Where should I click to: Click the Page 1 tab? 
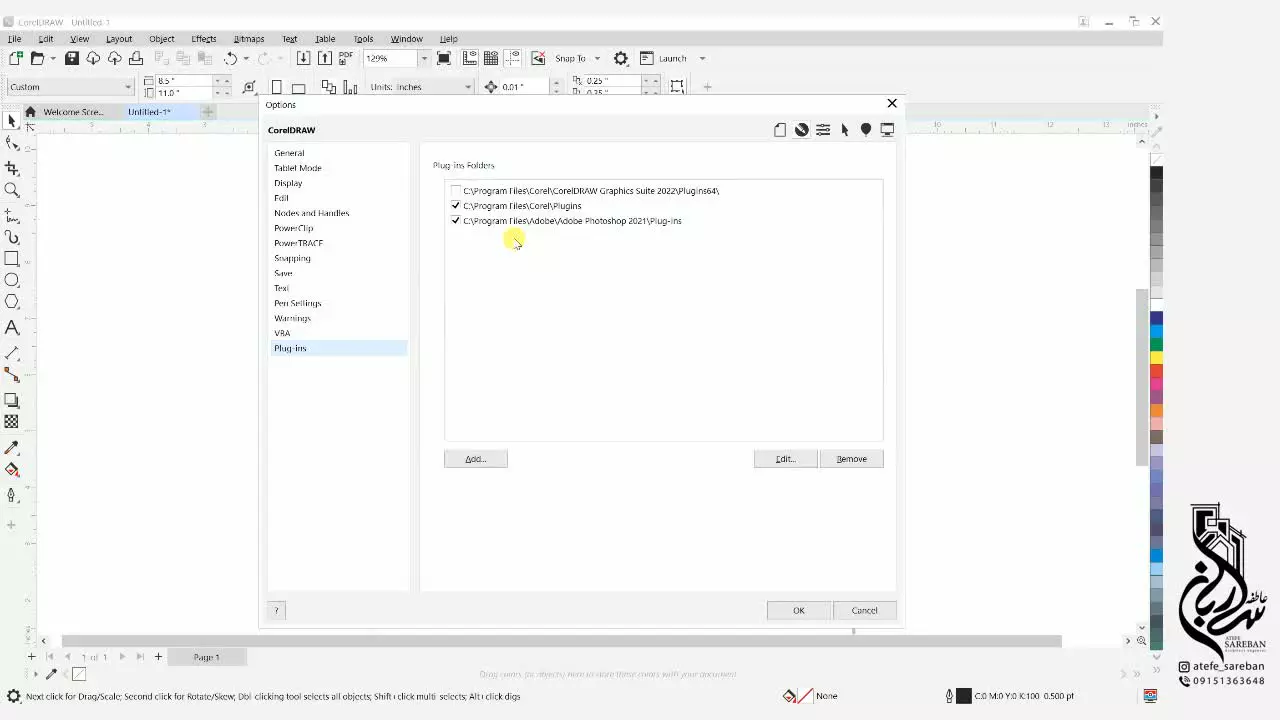point(207,657)
